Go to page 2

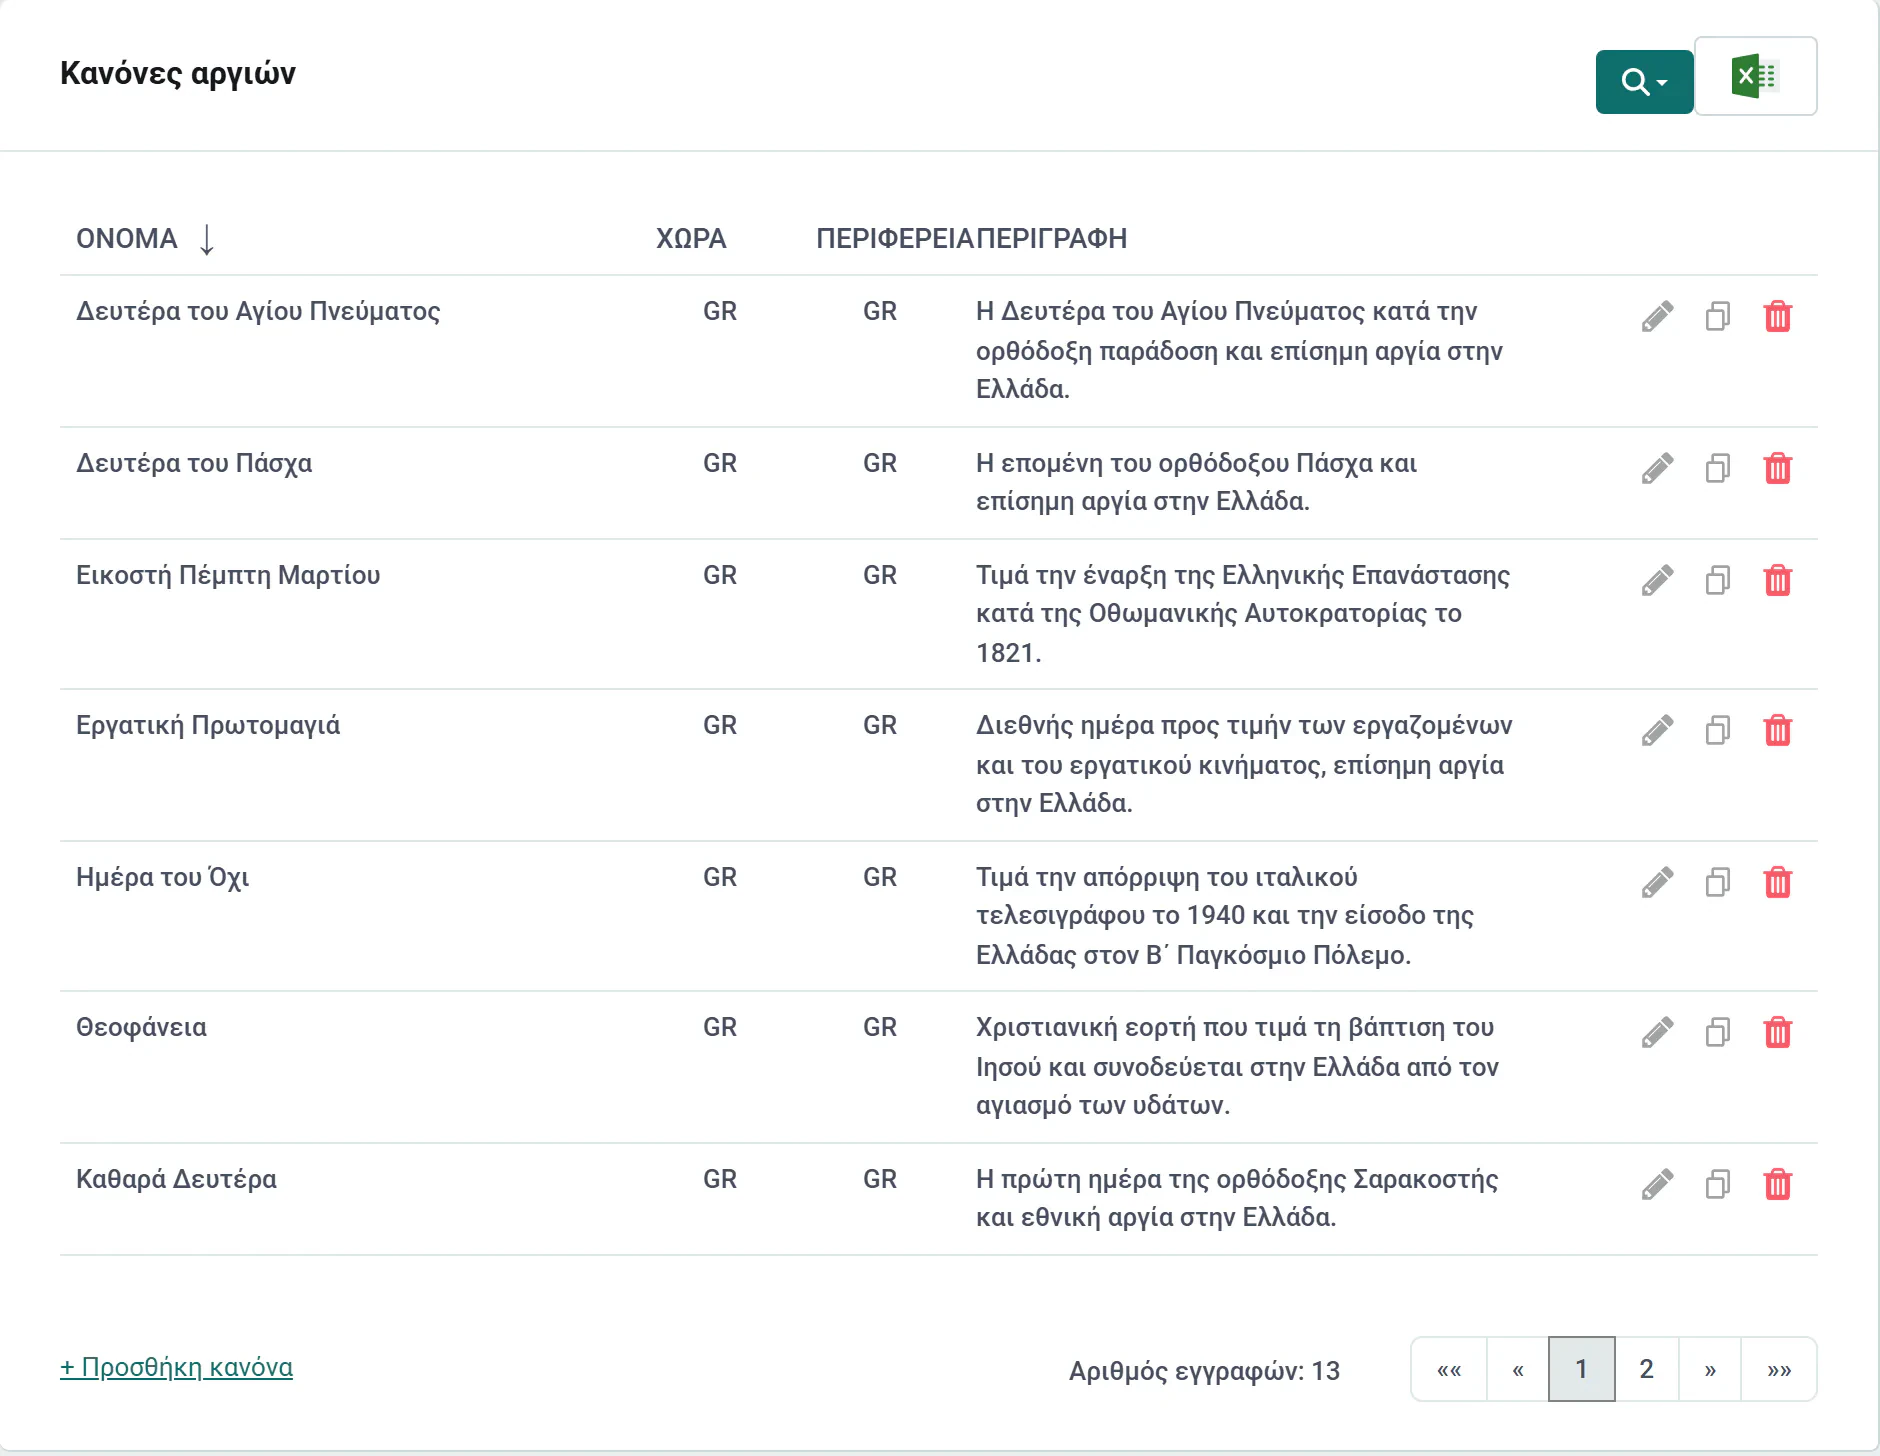click(x=1646, y=1369)
